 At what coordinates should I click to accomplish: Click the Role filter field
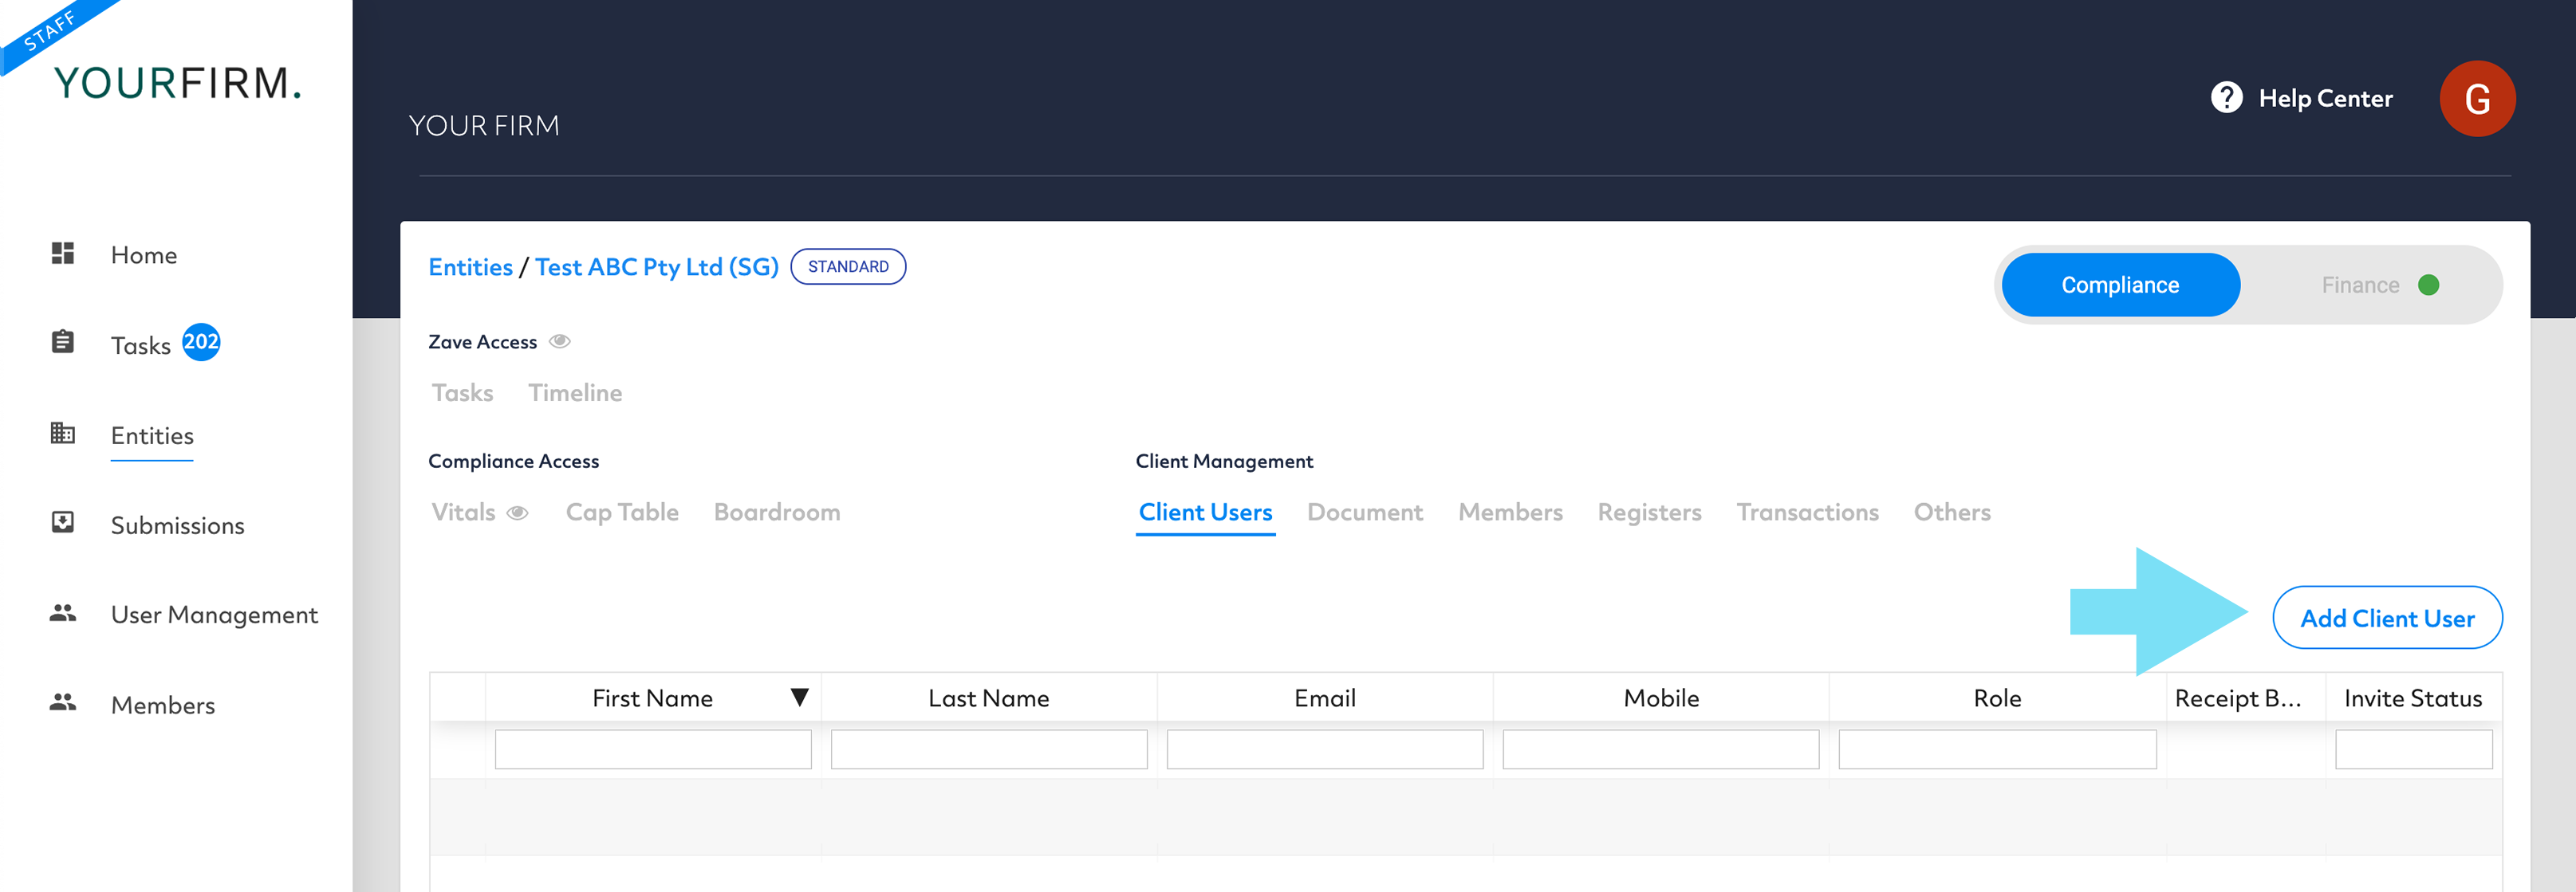(1997, 749)
